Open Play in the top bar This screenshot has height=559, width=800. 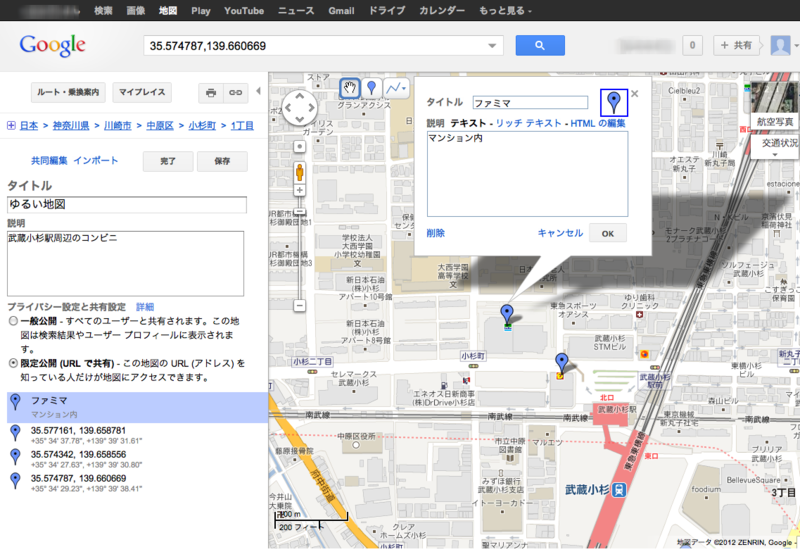pyautogui.click(x=201, y=11)
